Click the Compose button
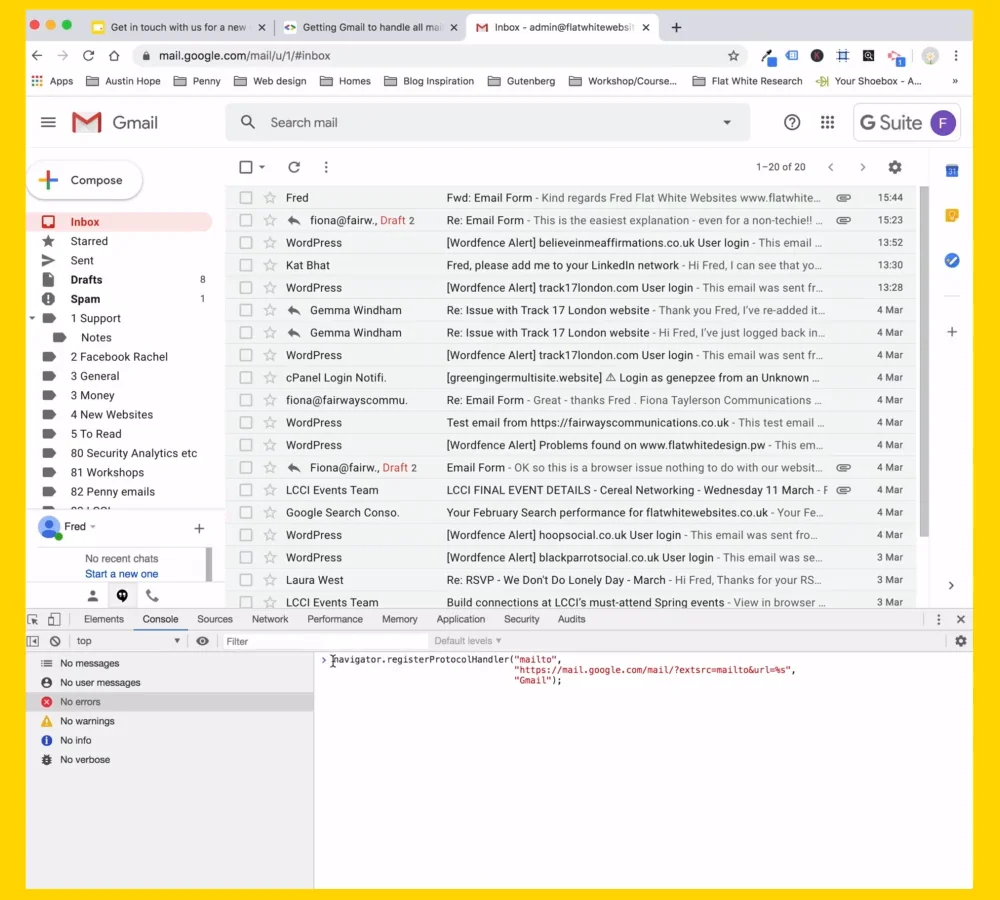 (85, 181)
